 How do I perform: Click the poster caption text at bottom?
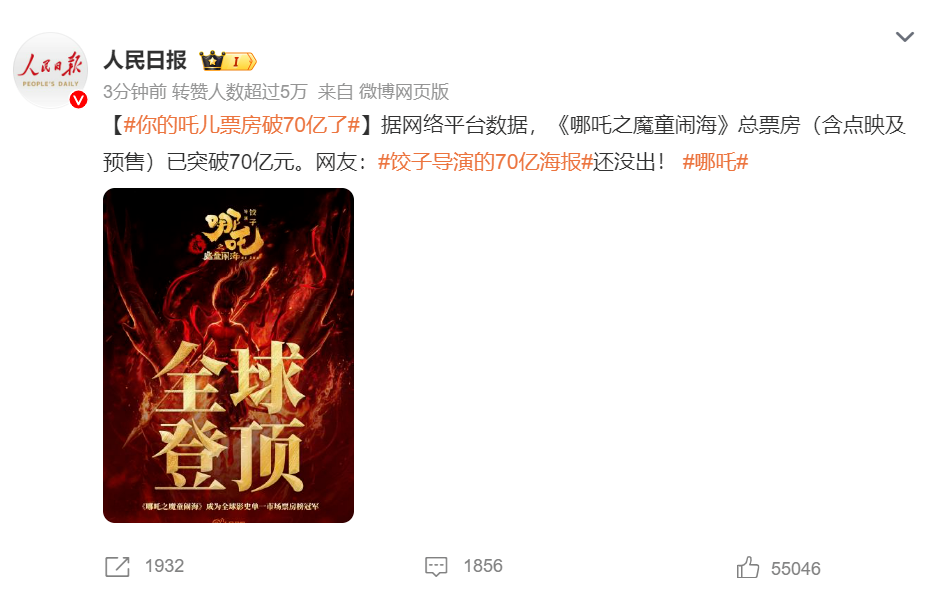click(x=230, y=507)
